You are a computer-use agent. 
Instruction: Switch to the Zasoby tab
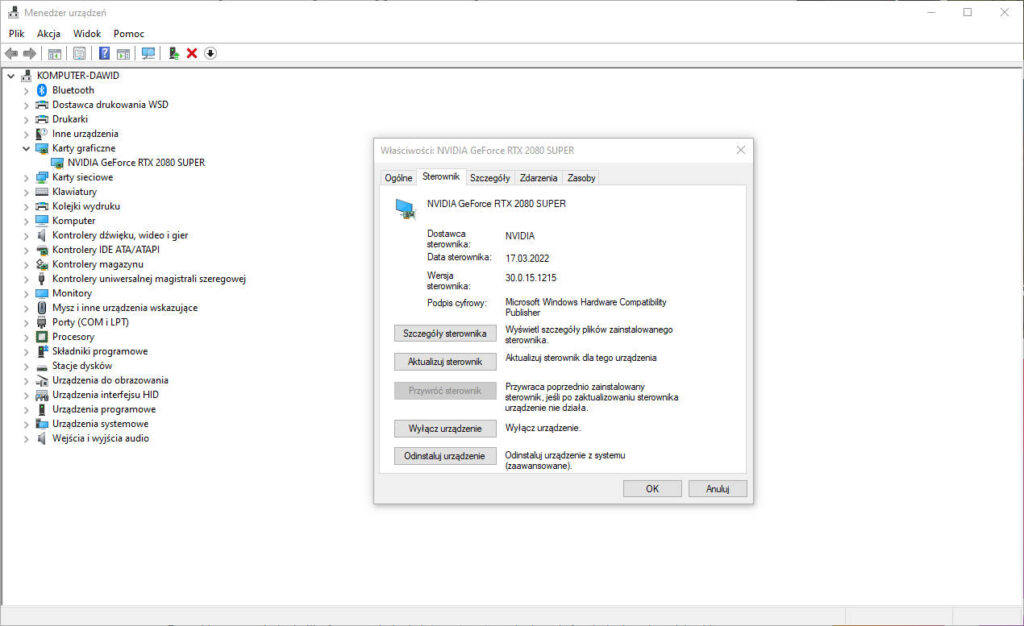tap(581, 178)
